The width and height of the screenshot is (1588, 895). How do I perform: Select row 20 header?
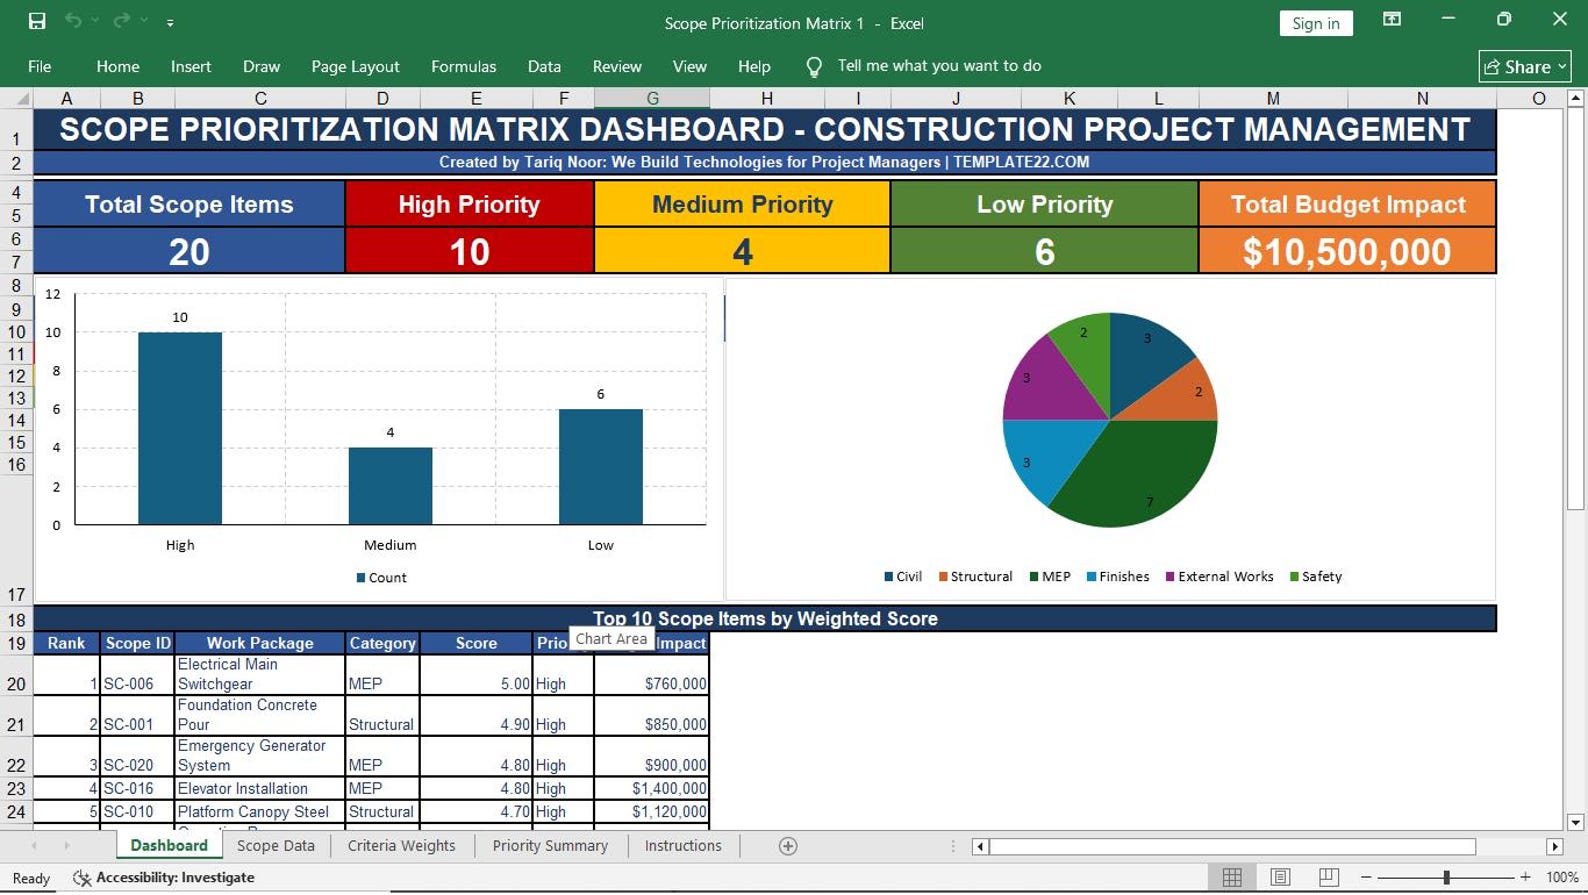(16, 675)
